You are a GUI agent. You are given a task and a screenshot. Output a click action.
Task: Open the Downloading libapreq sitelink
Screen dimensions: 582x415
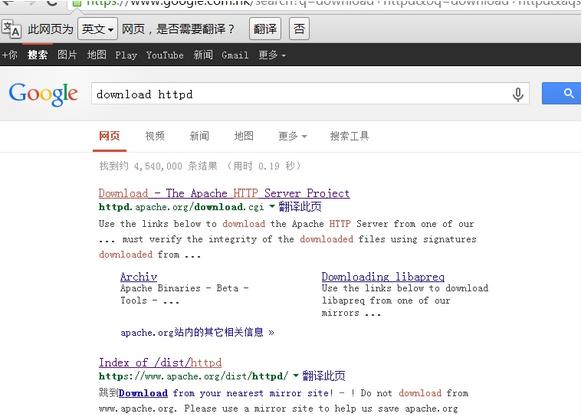pos(383,277)
